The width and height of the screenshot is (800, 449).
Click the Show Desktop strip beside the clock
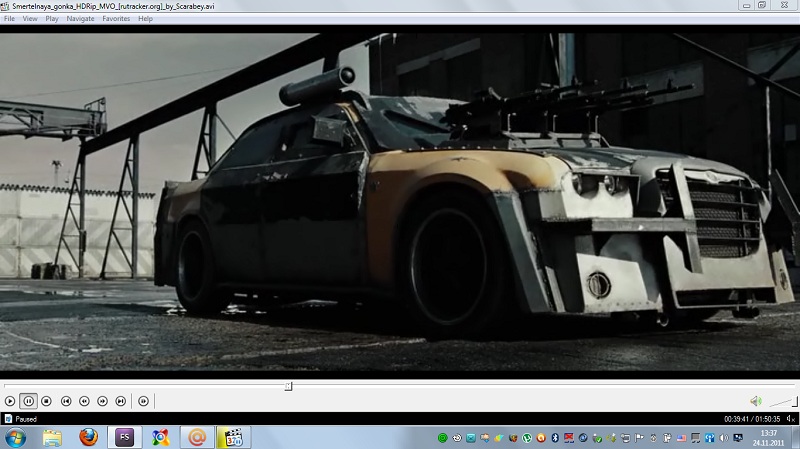[796, 438]
